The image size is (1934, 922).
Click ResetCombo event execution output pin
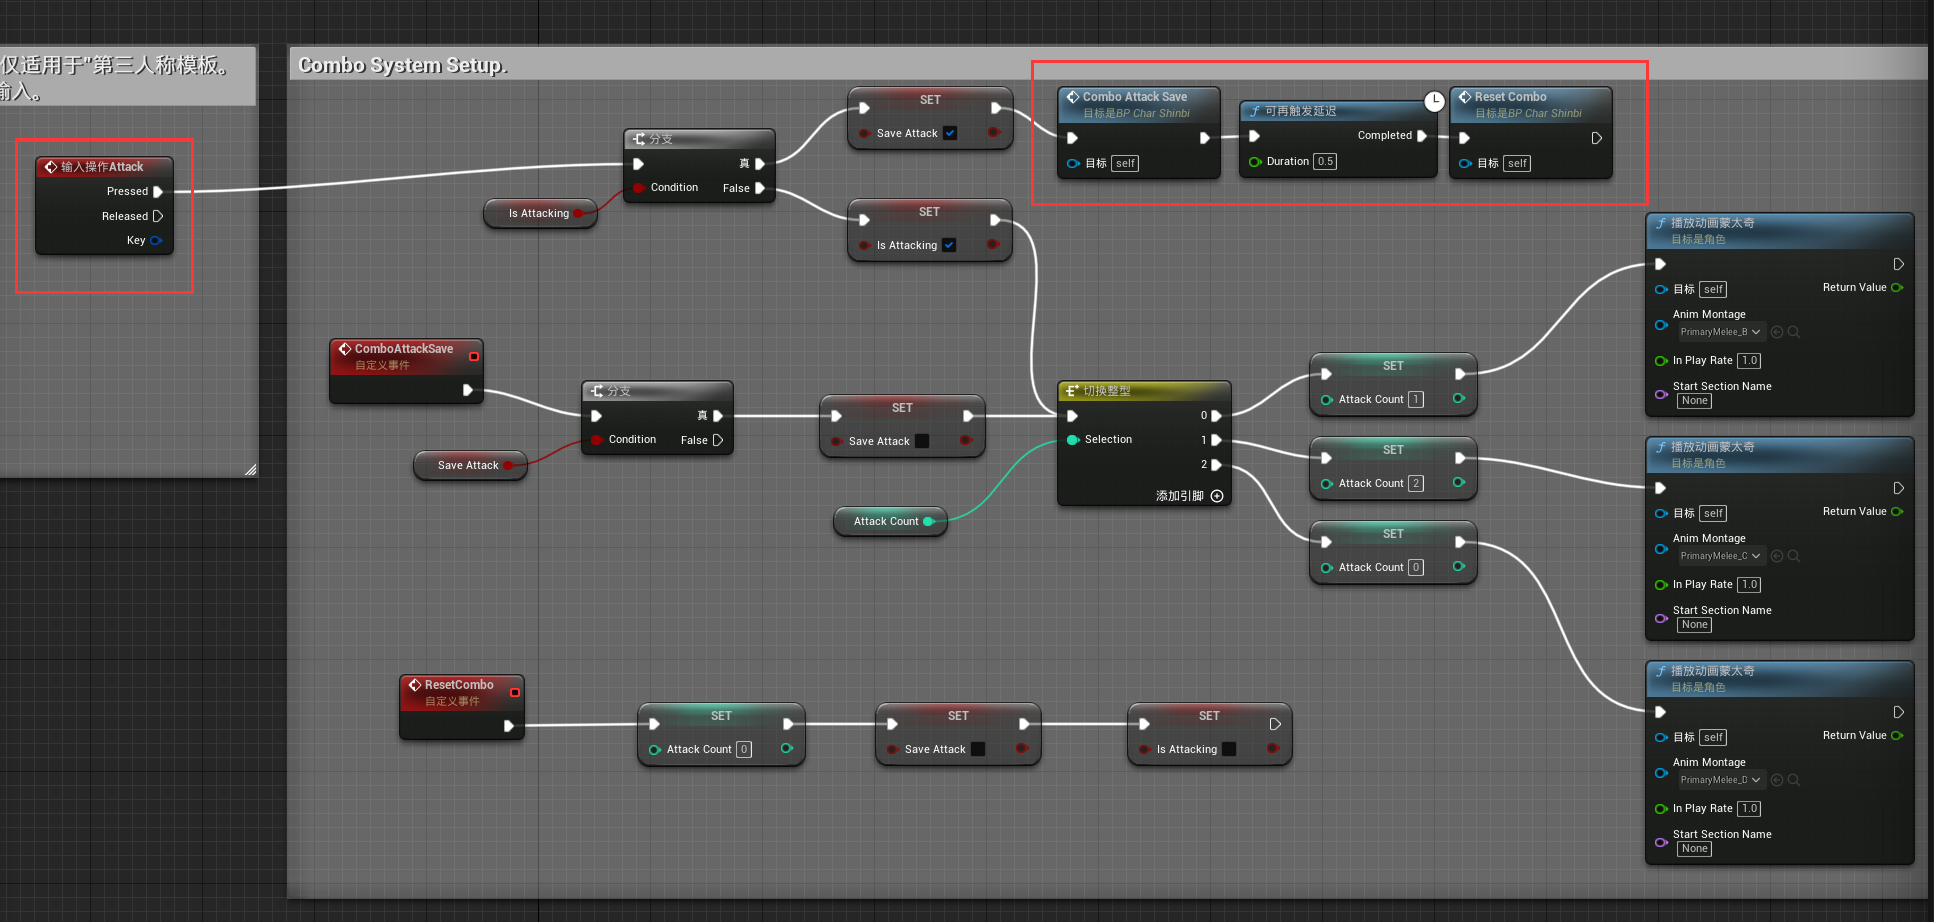[x=509, y=726]
